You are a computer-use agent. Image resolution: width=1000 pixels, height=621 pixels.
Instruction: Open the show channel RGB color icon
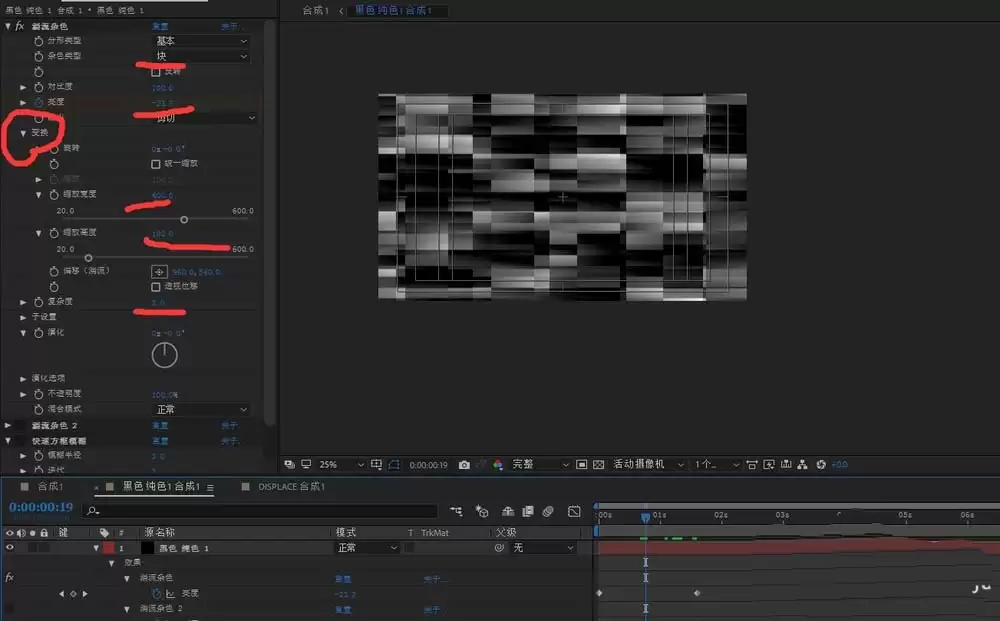(x=498, y=465)
